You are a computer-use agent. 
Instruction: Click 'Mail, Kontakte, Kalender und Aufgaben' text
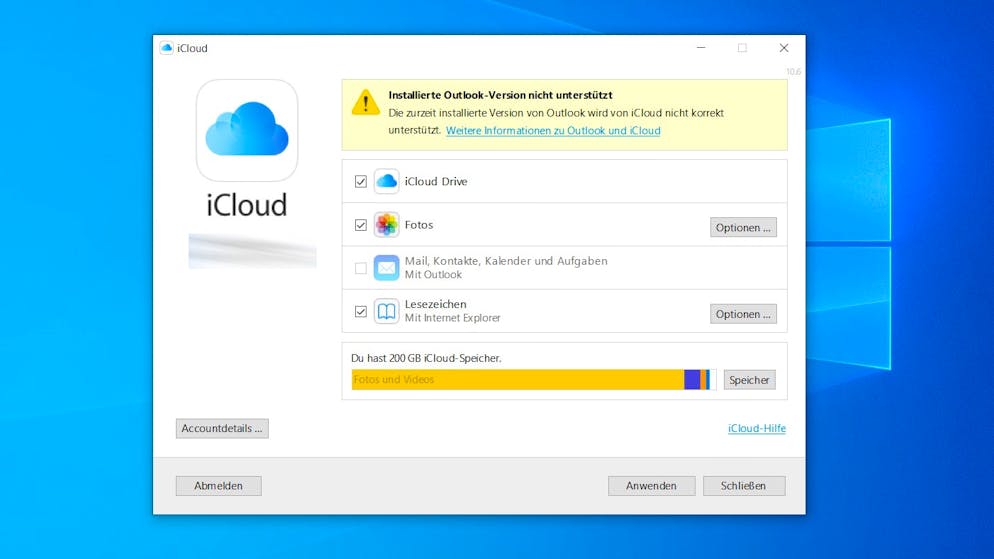click(506, 260)
